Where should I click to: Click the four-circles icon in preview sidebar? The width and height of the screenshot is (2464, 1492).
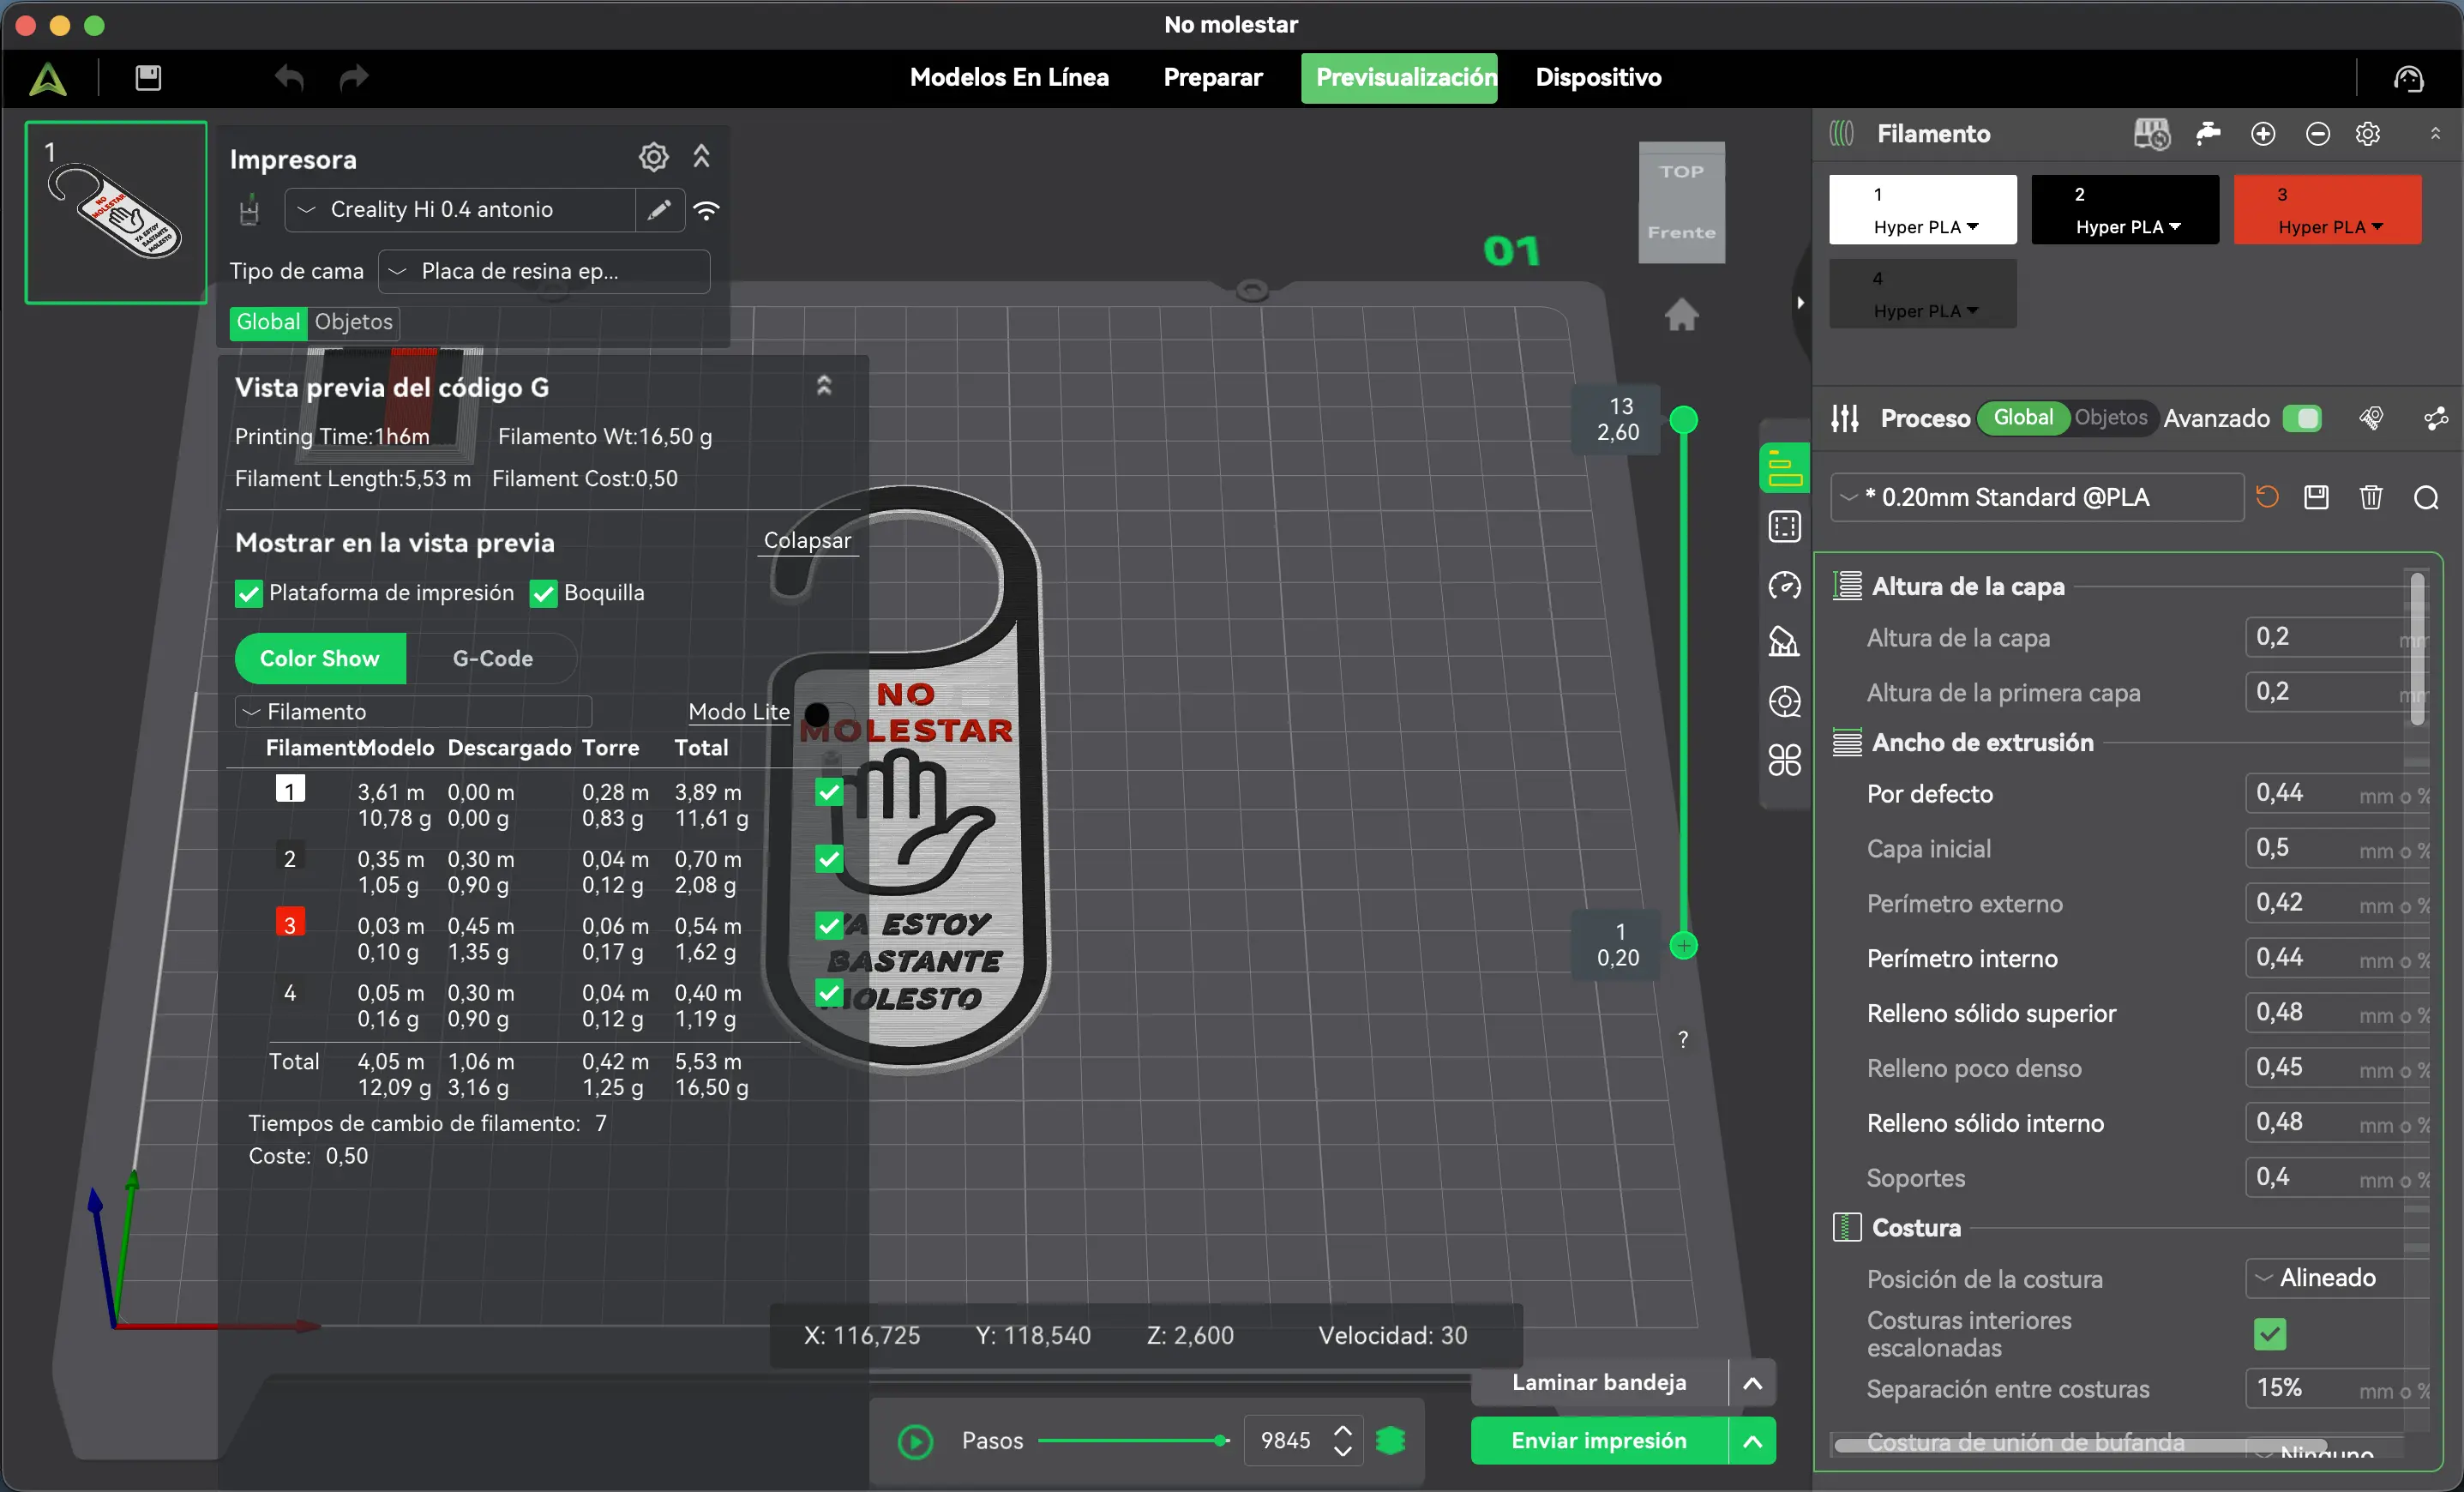tap(1784, 760)
